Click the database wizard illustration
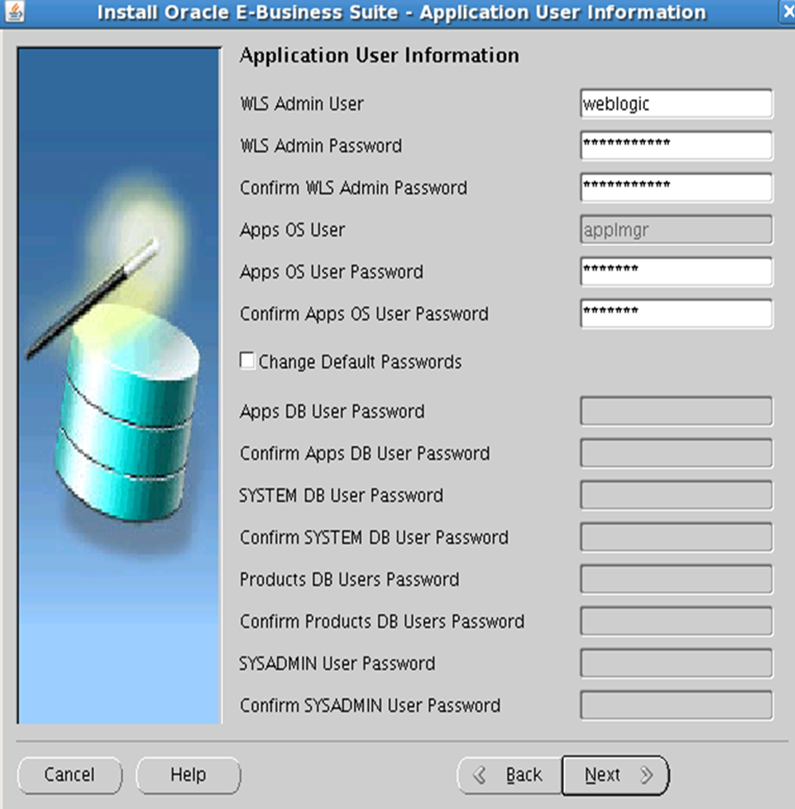The width and height of the screenshot is (795, 809). click(x=119, y=385)
